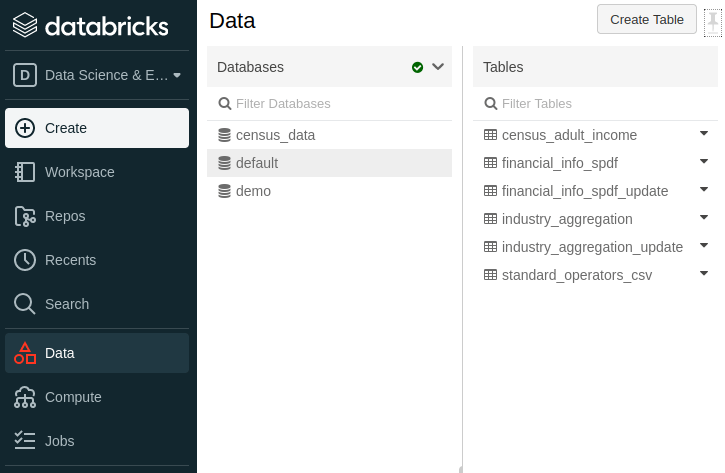Click green cluster status check icon
The height and width of the screenshot is (473, 725).
pyautogui.click(x=417, y=67)
